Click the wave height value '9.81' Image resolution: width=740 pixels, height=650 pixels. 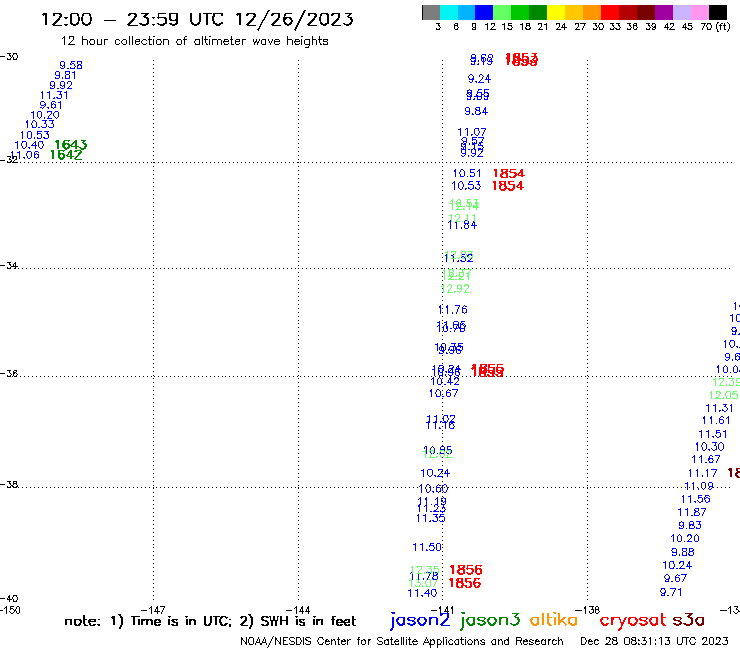65,76
